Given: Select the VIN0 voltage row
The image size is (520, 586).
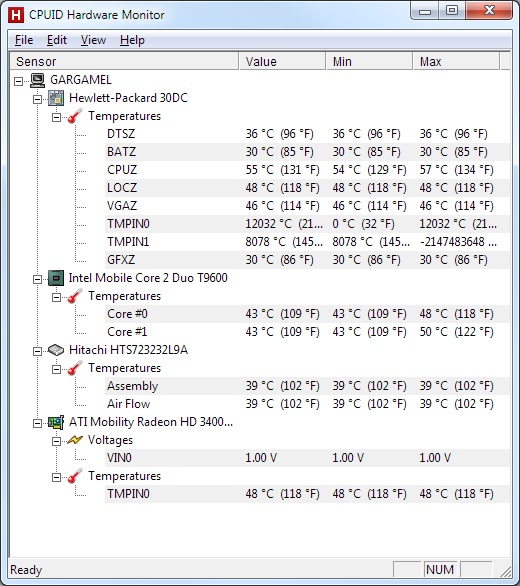Looking at the screenshot, I should click(308, 458).
